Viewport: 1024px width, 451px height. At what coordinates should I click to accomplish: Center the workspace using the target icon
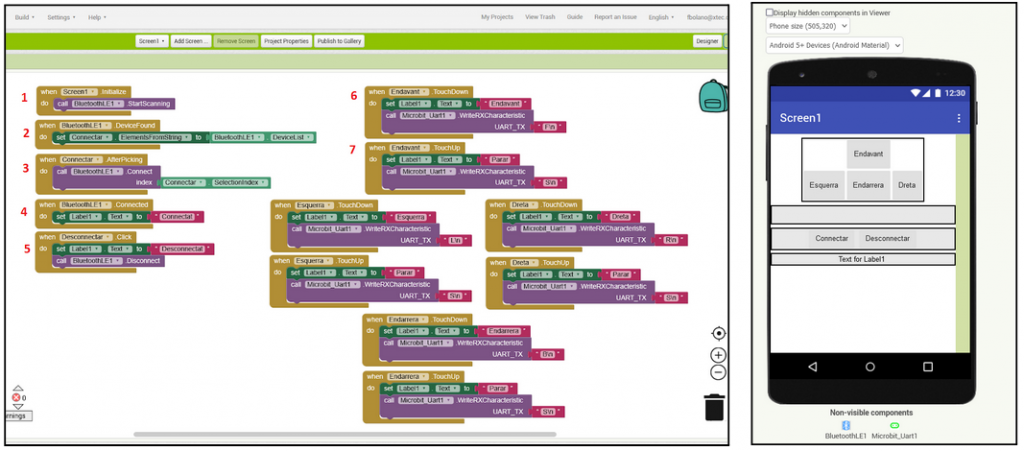pyautogui.click(x=718, y=333)
